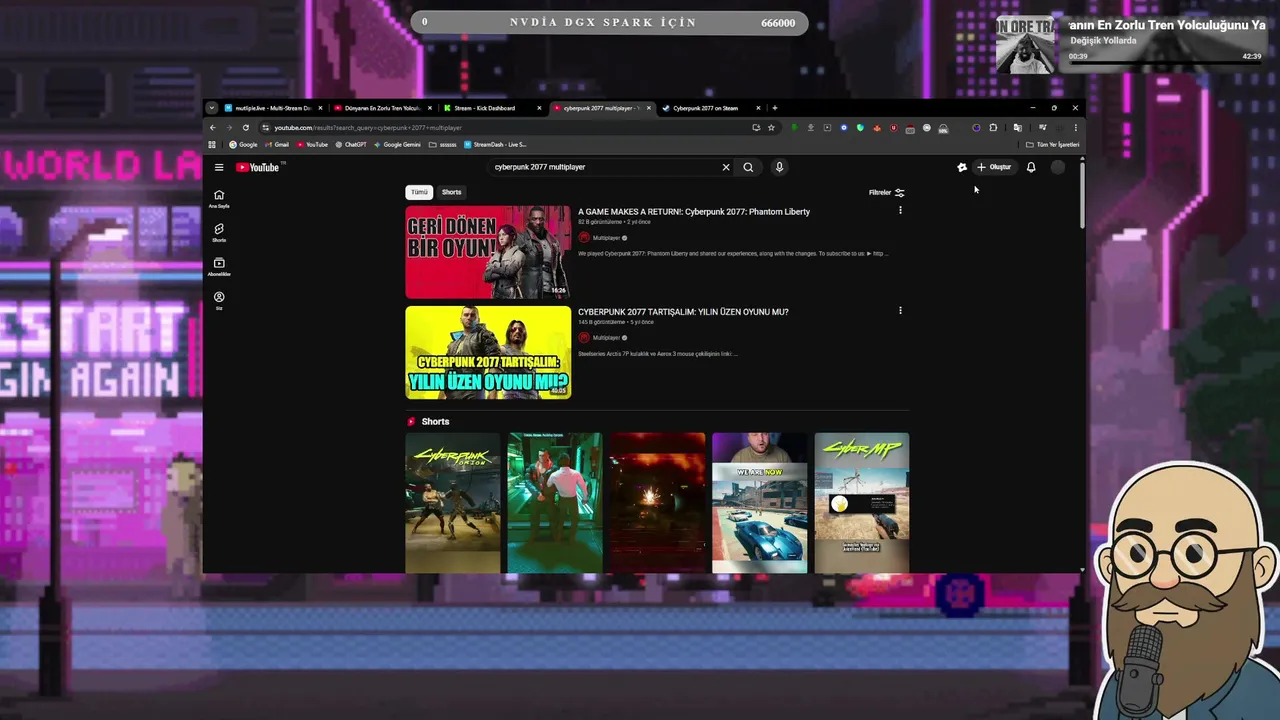
Task: Bookmark this page with star icon
Action: (771, 128)
